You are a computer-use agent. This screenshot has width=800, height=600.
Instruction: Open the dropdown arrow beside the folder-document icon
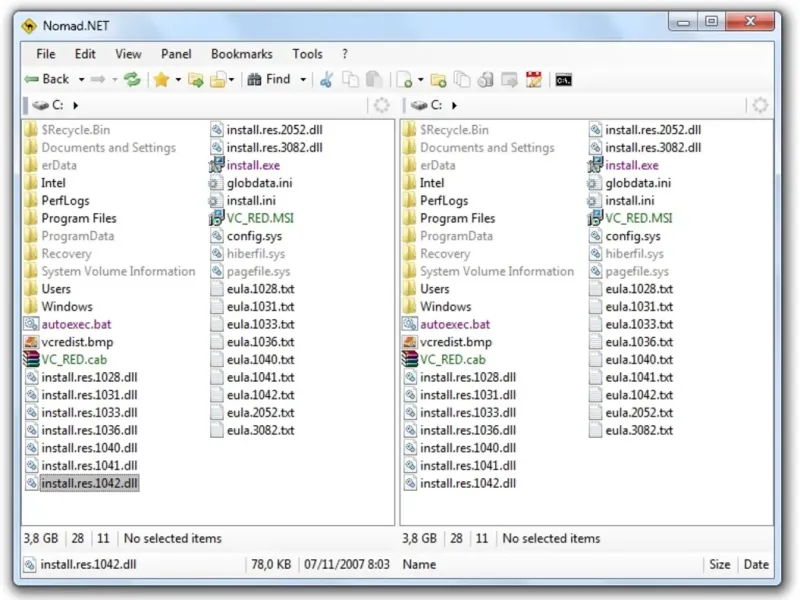(x=232, y=80)
